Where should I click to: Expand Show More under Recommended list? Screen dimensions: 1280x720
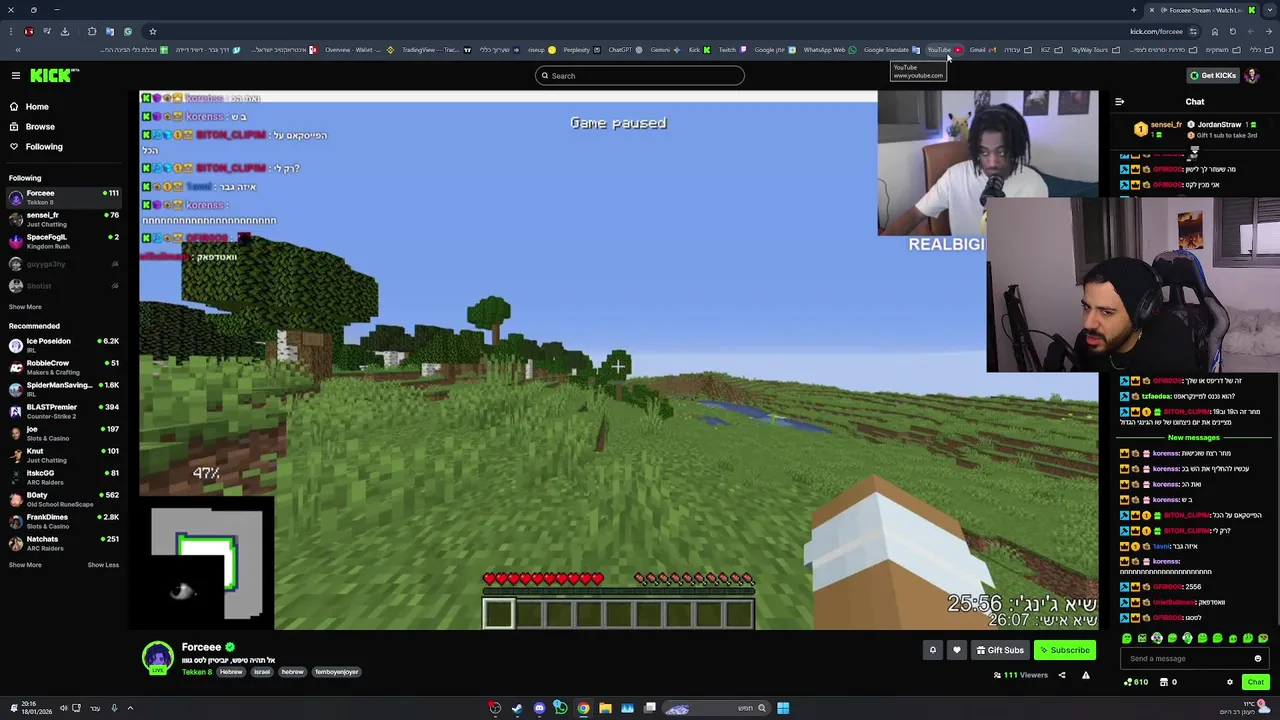pyautogui.click(x=25, y=565)
